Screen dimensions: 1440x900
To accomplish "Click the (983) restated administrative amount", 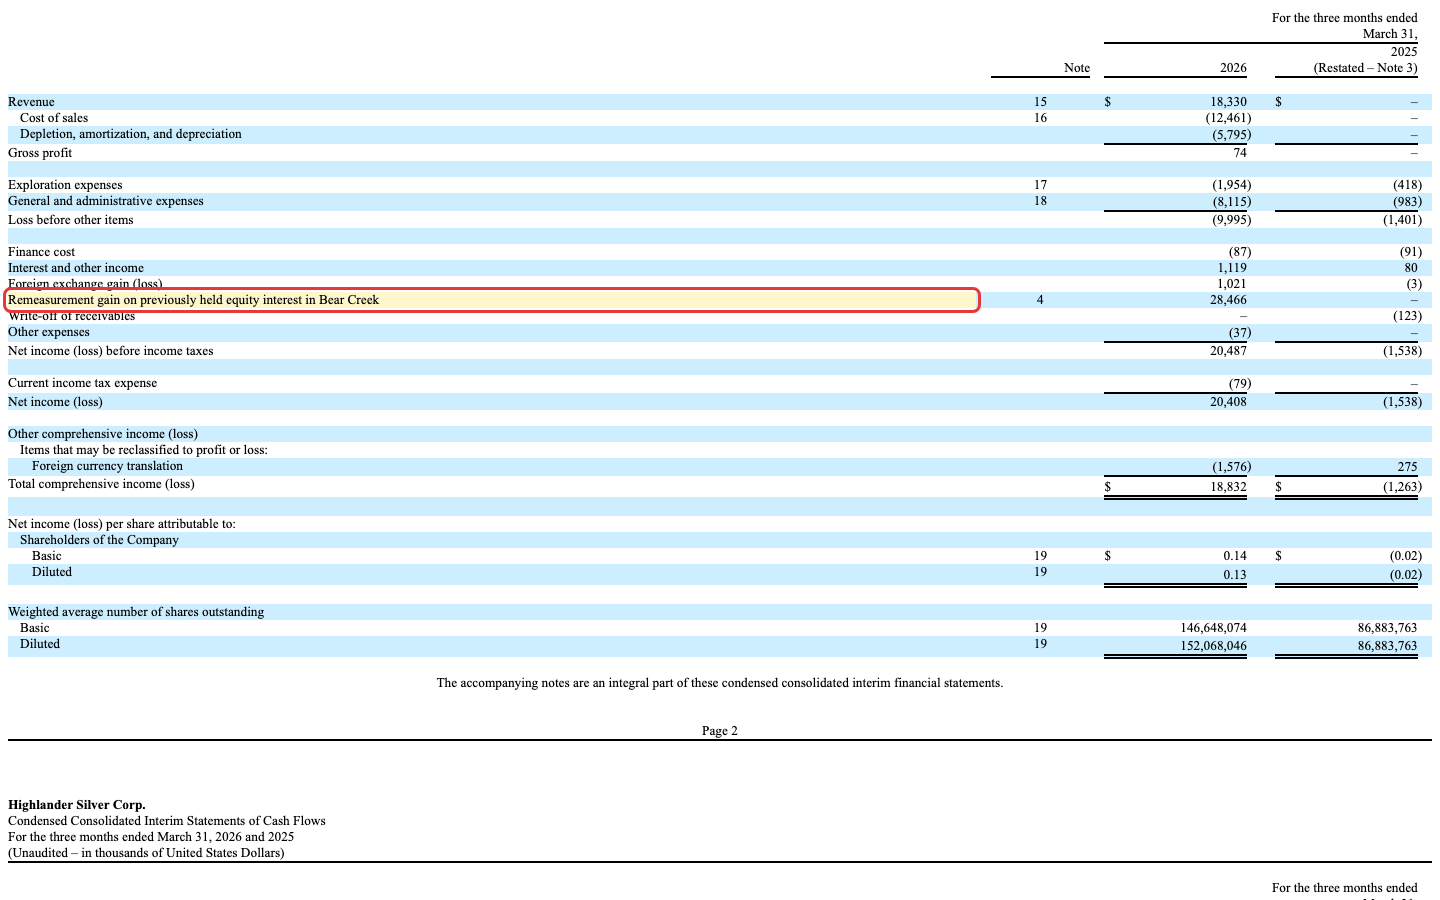I will tap(1407, 201).
